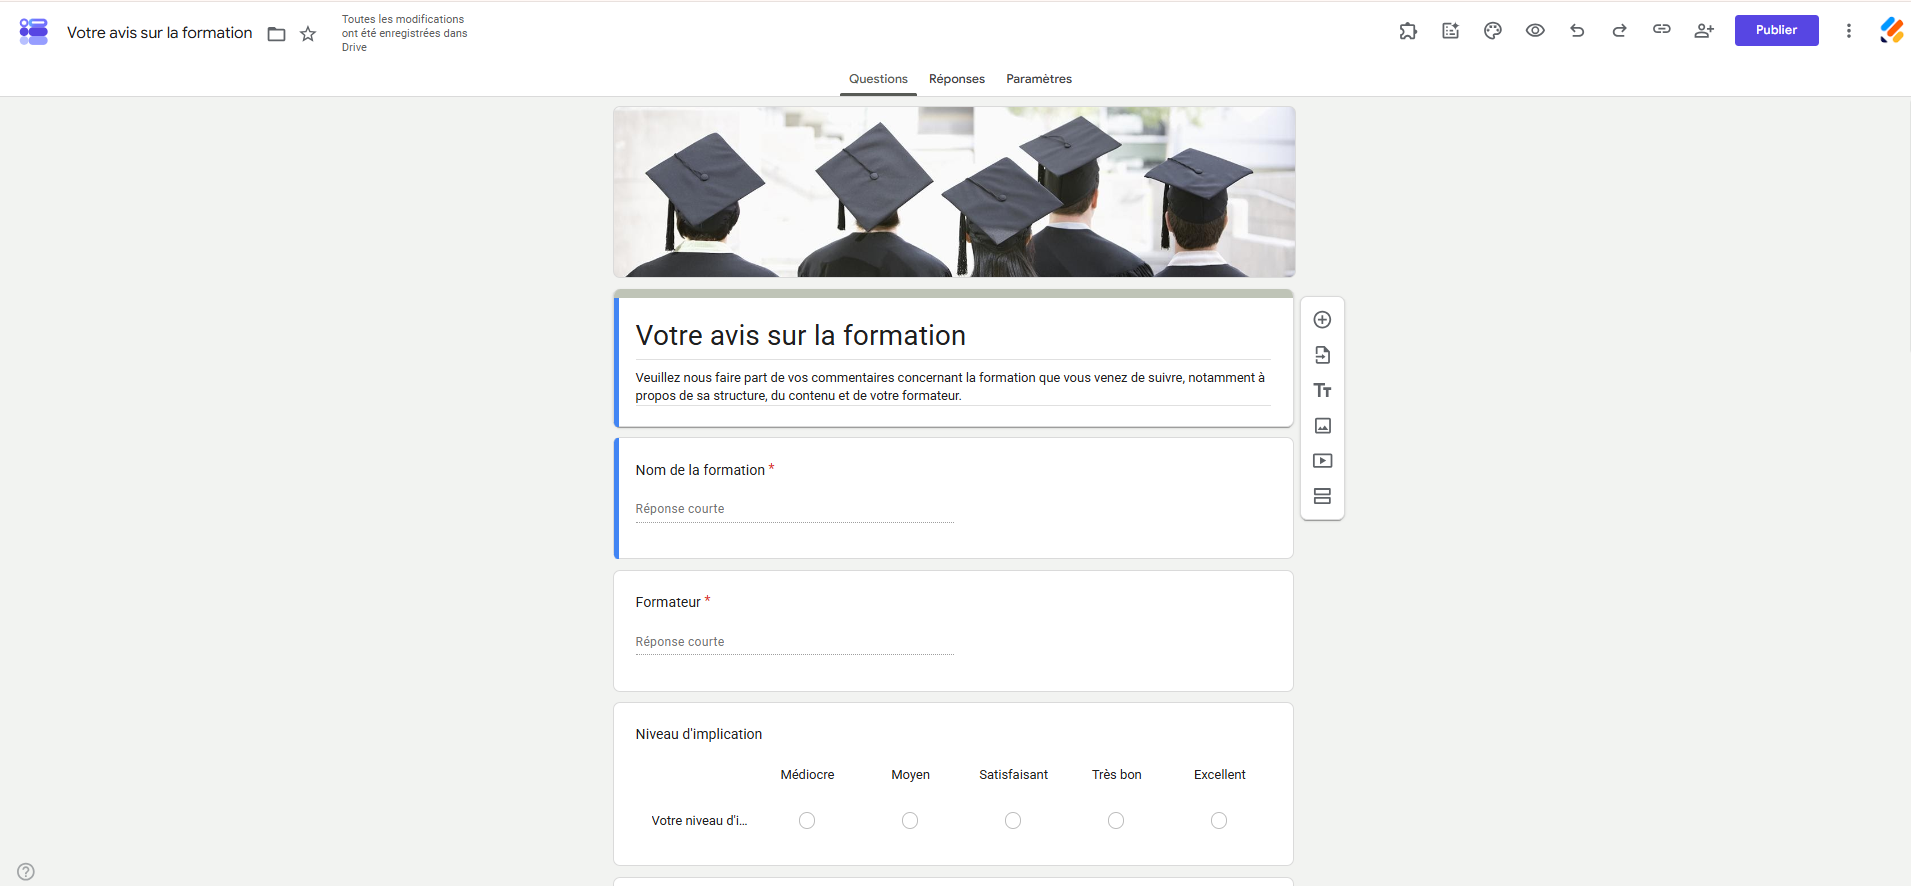Add a question from side toolbar
Screen dimensions: 1911x886
pyautogui.click(x=1322, y=320)
